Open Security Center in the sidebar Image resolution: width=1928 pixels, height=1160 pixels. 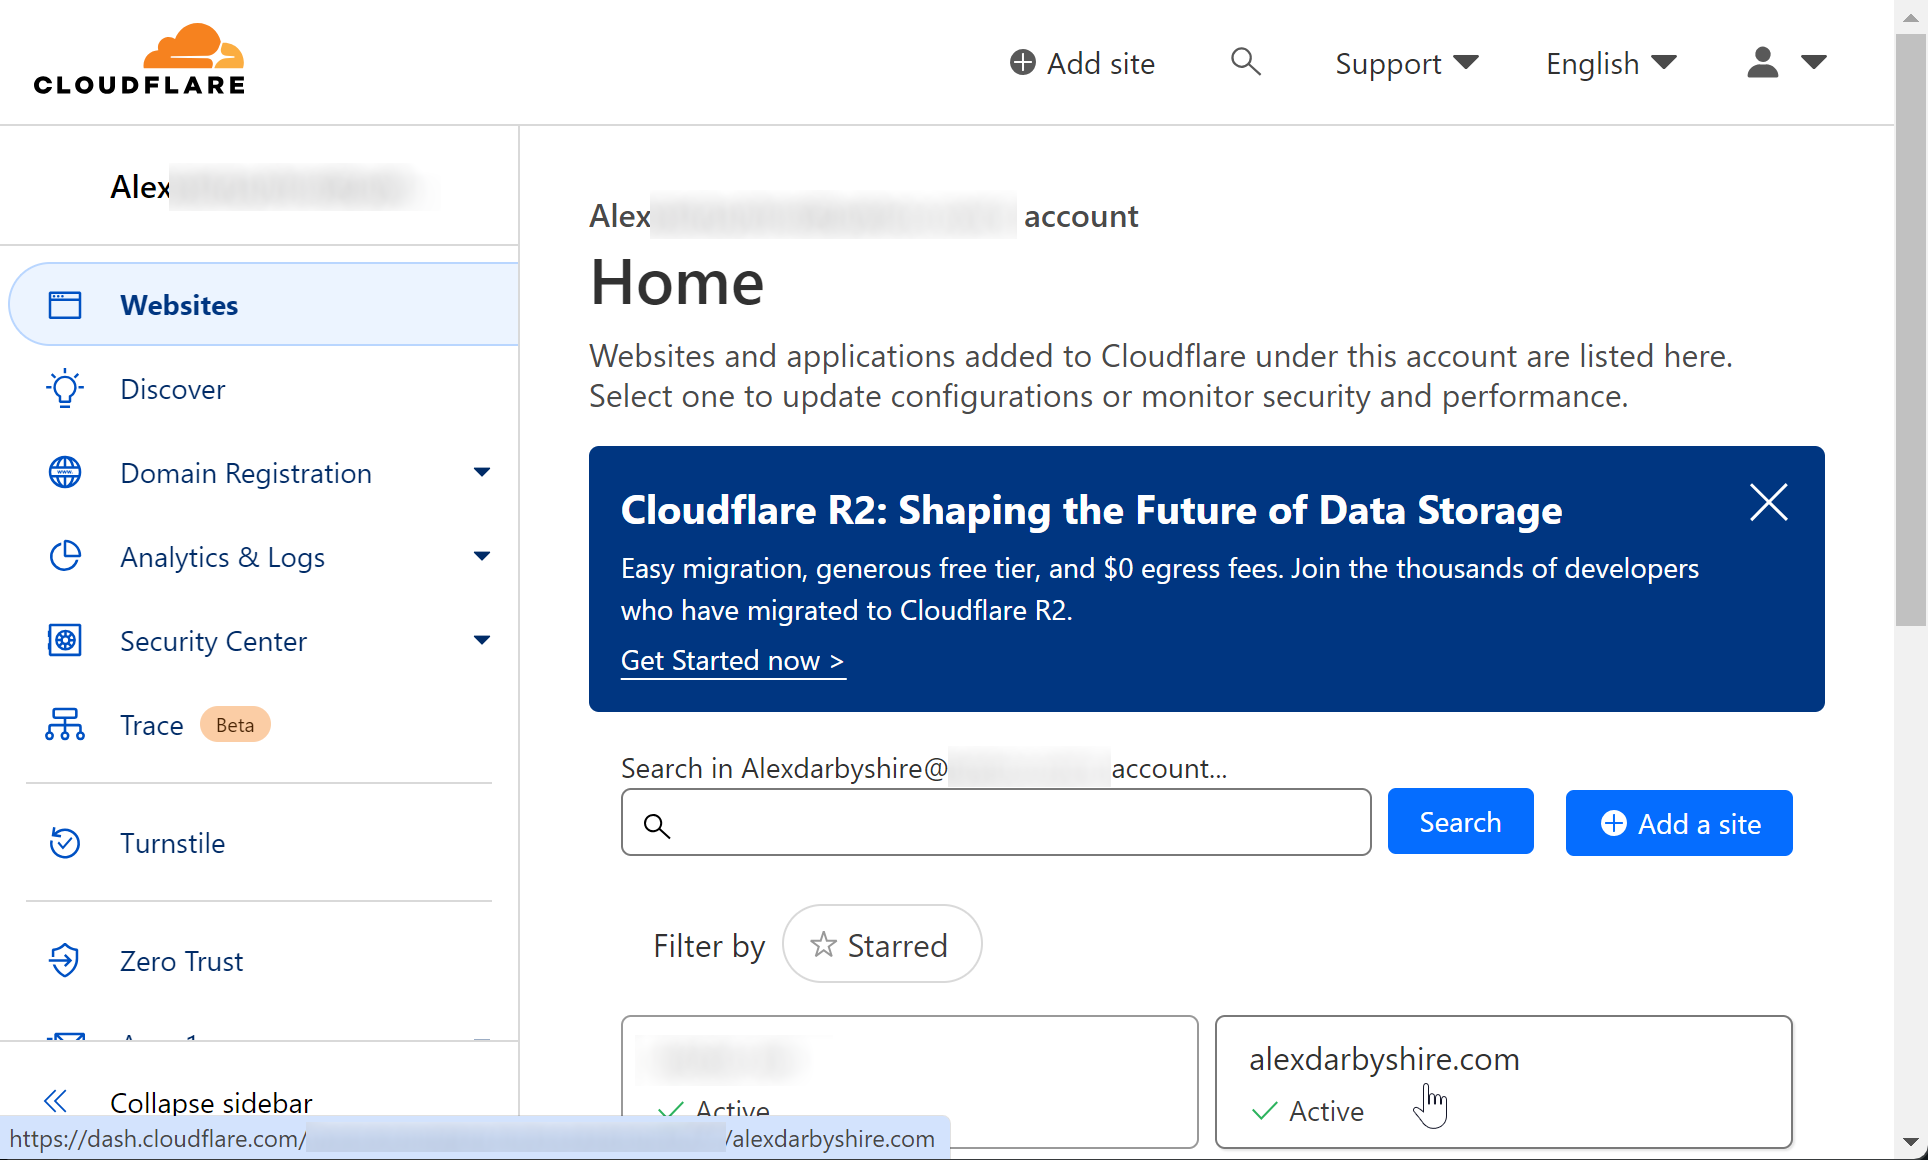coord(213,641)
